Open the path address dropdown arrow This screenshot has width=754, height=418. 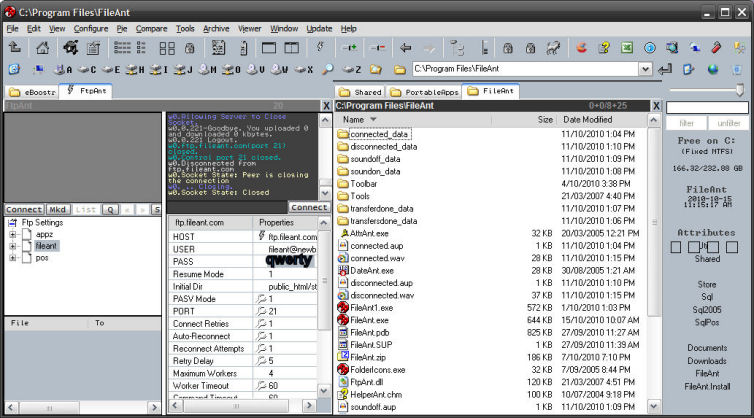(645, 69)
